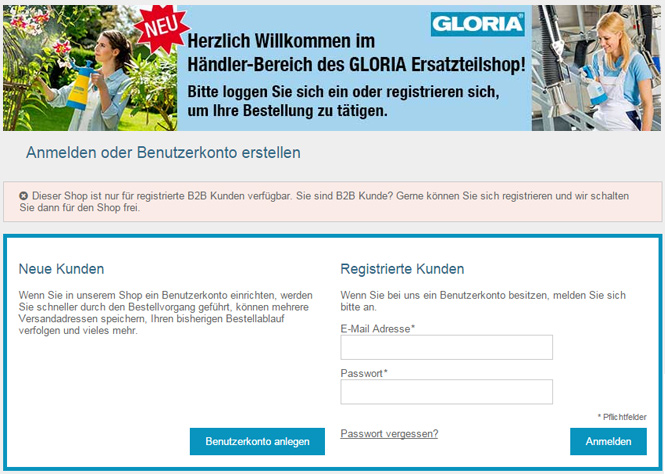665x474 pixels.
Task: Click the E-Mail Adresse field label
Action: (x=377, y=329)
